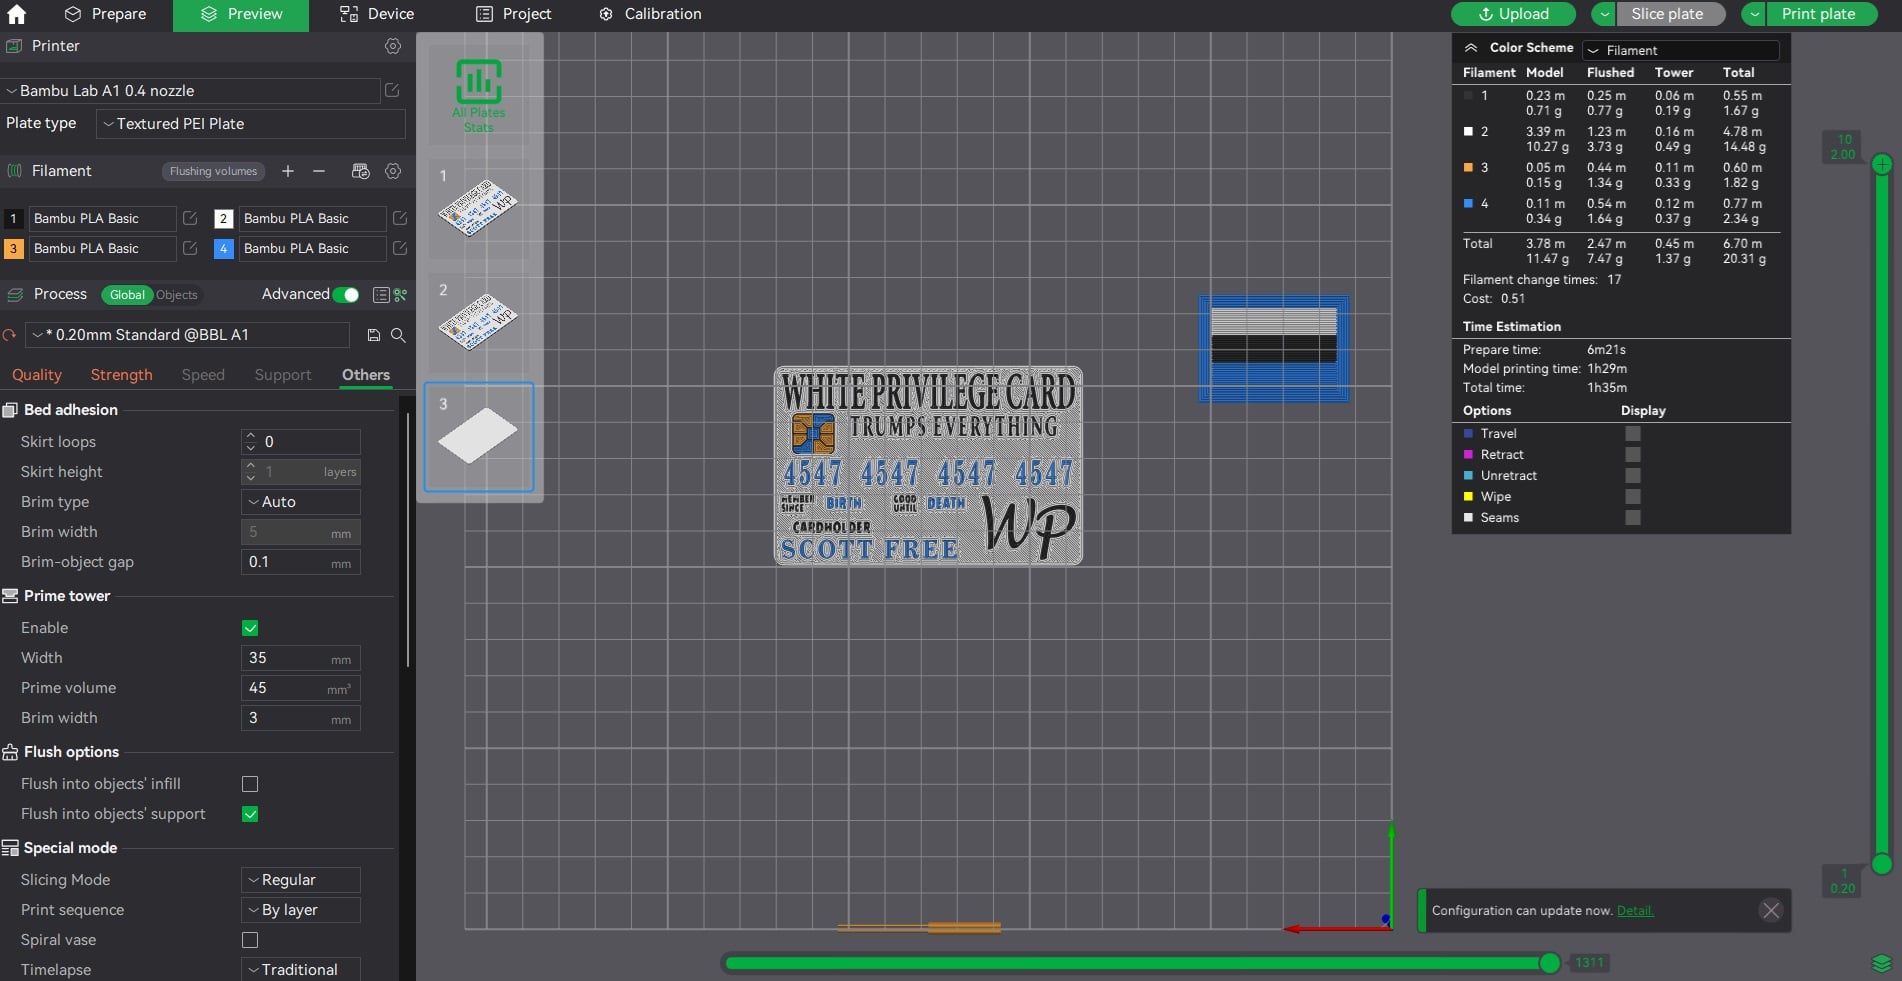Click the orange filament 3 color swatch
1902x981 pixels.
(x=13, y=248)
